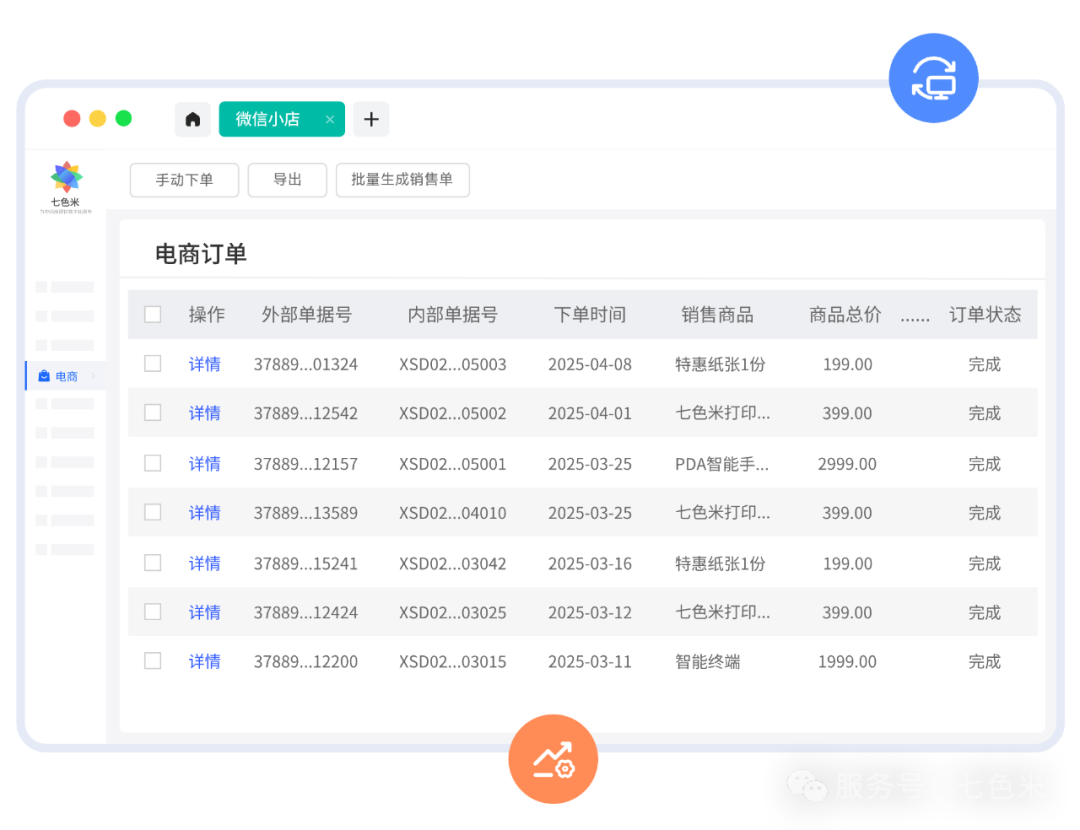The width and height of the screenshot is (1080, 830).
Task: Open 详情 for order XSD02...05002
Action: (204, 413)
